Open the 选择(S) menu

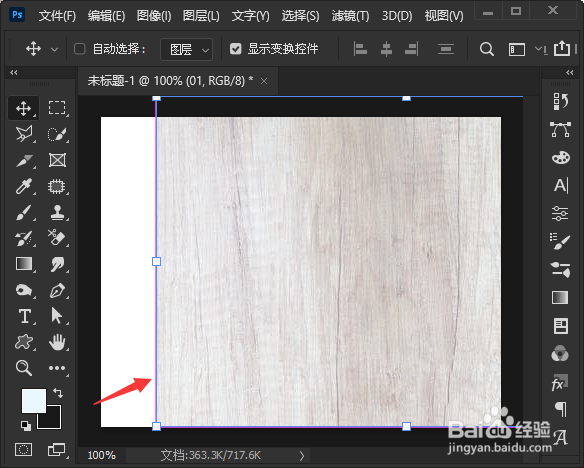pyautogui.click(x=300, y=16)
